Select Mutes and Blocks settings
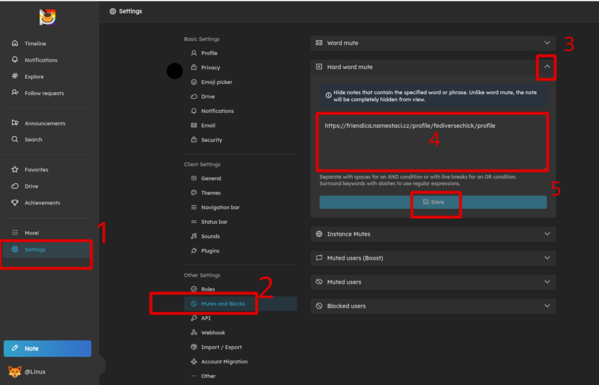This screenshot has height=385, width=599. (x=241, y=304)
